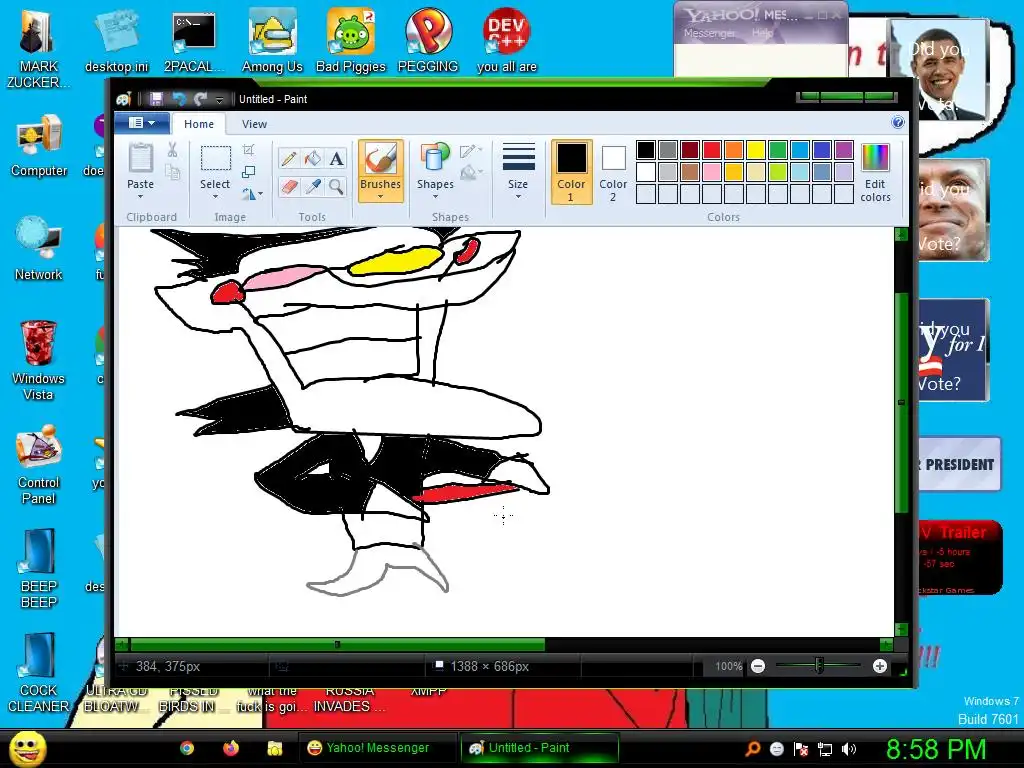Click the vertical canvas scrollbar
Image resolution: width=1024 pixels, height=768 pixels.
pyautogui.click(x=901, y=402)
